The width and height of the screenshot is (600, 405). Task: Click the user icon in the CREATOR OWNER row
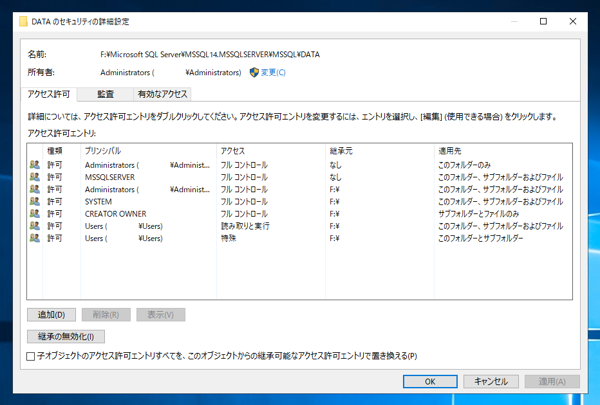point(34,214)
